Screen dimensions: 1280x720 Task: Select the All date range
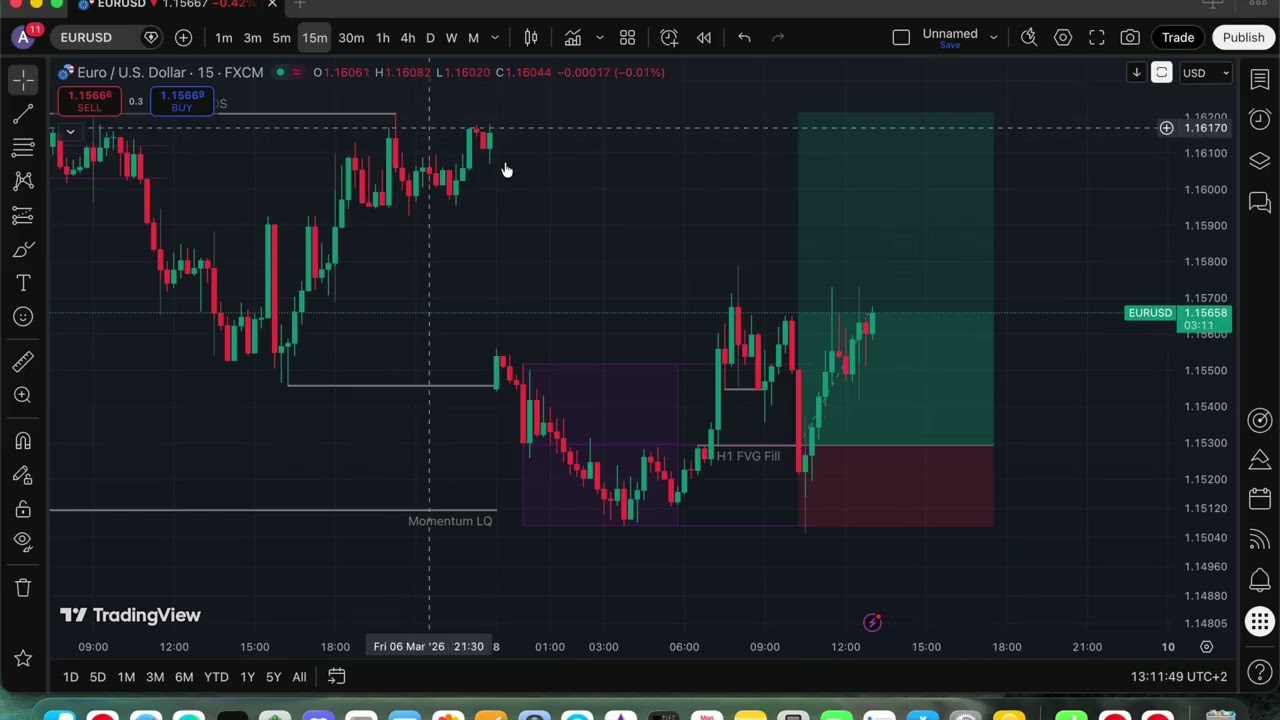[x=299, y=677]
